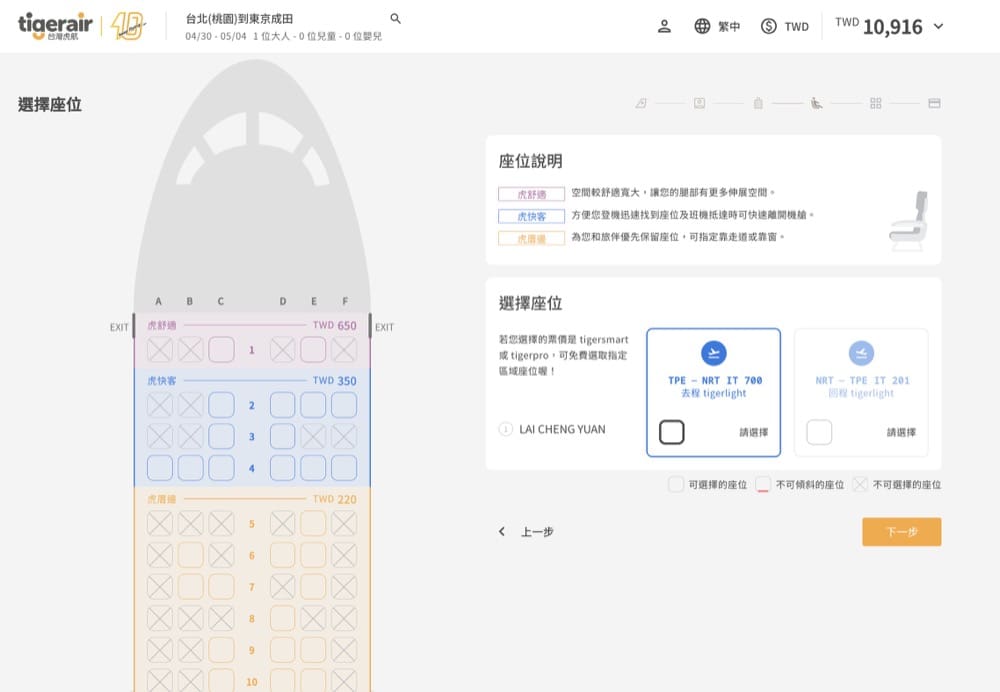Select seat 4A in row 4
Screen dimensions: 1000x692
(x=159, y=468)
